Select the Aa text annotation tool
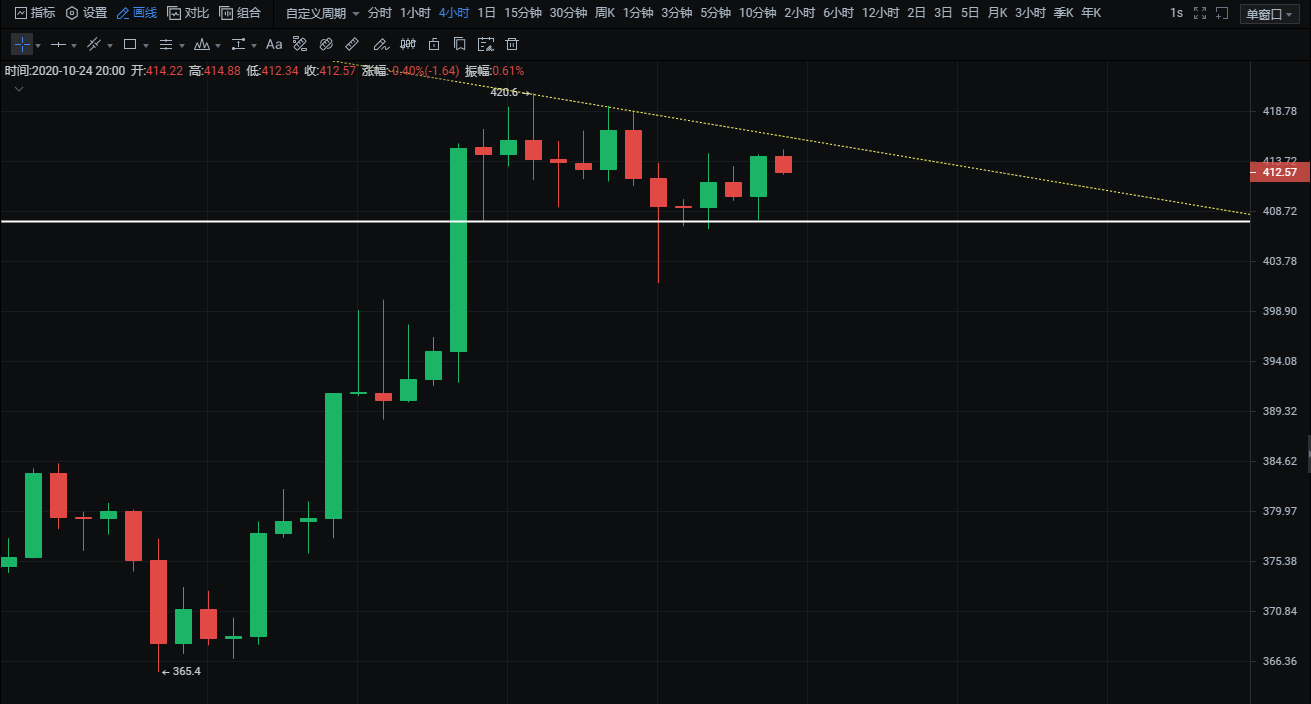 point(273,45)
